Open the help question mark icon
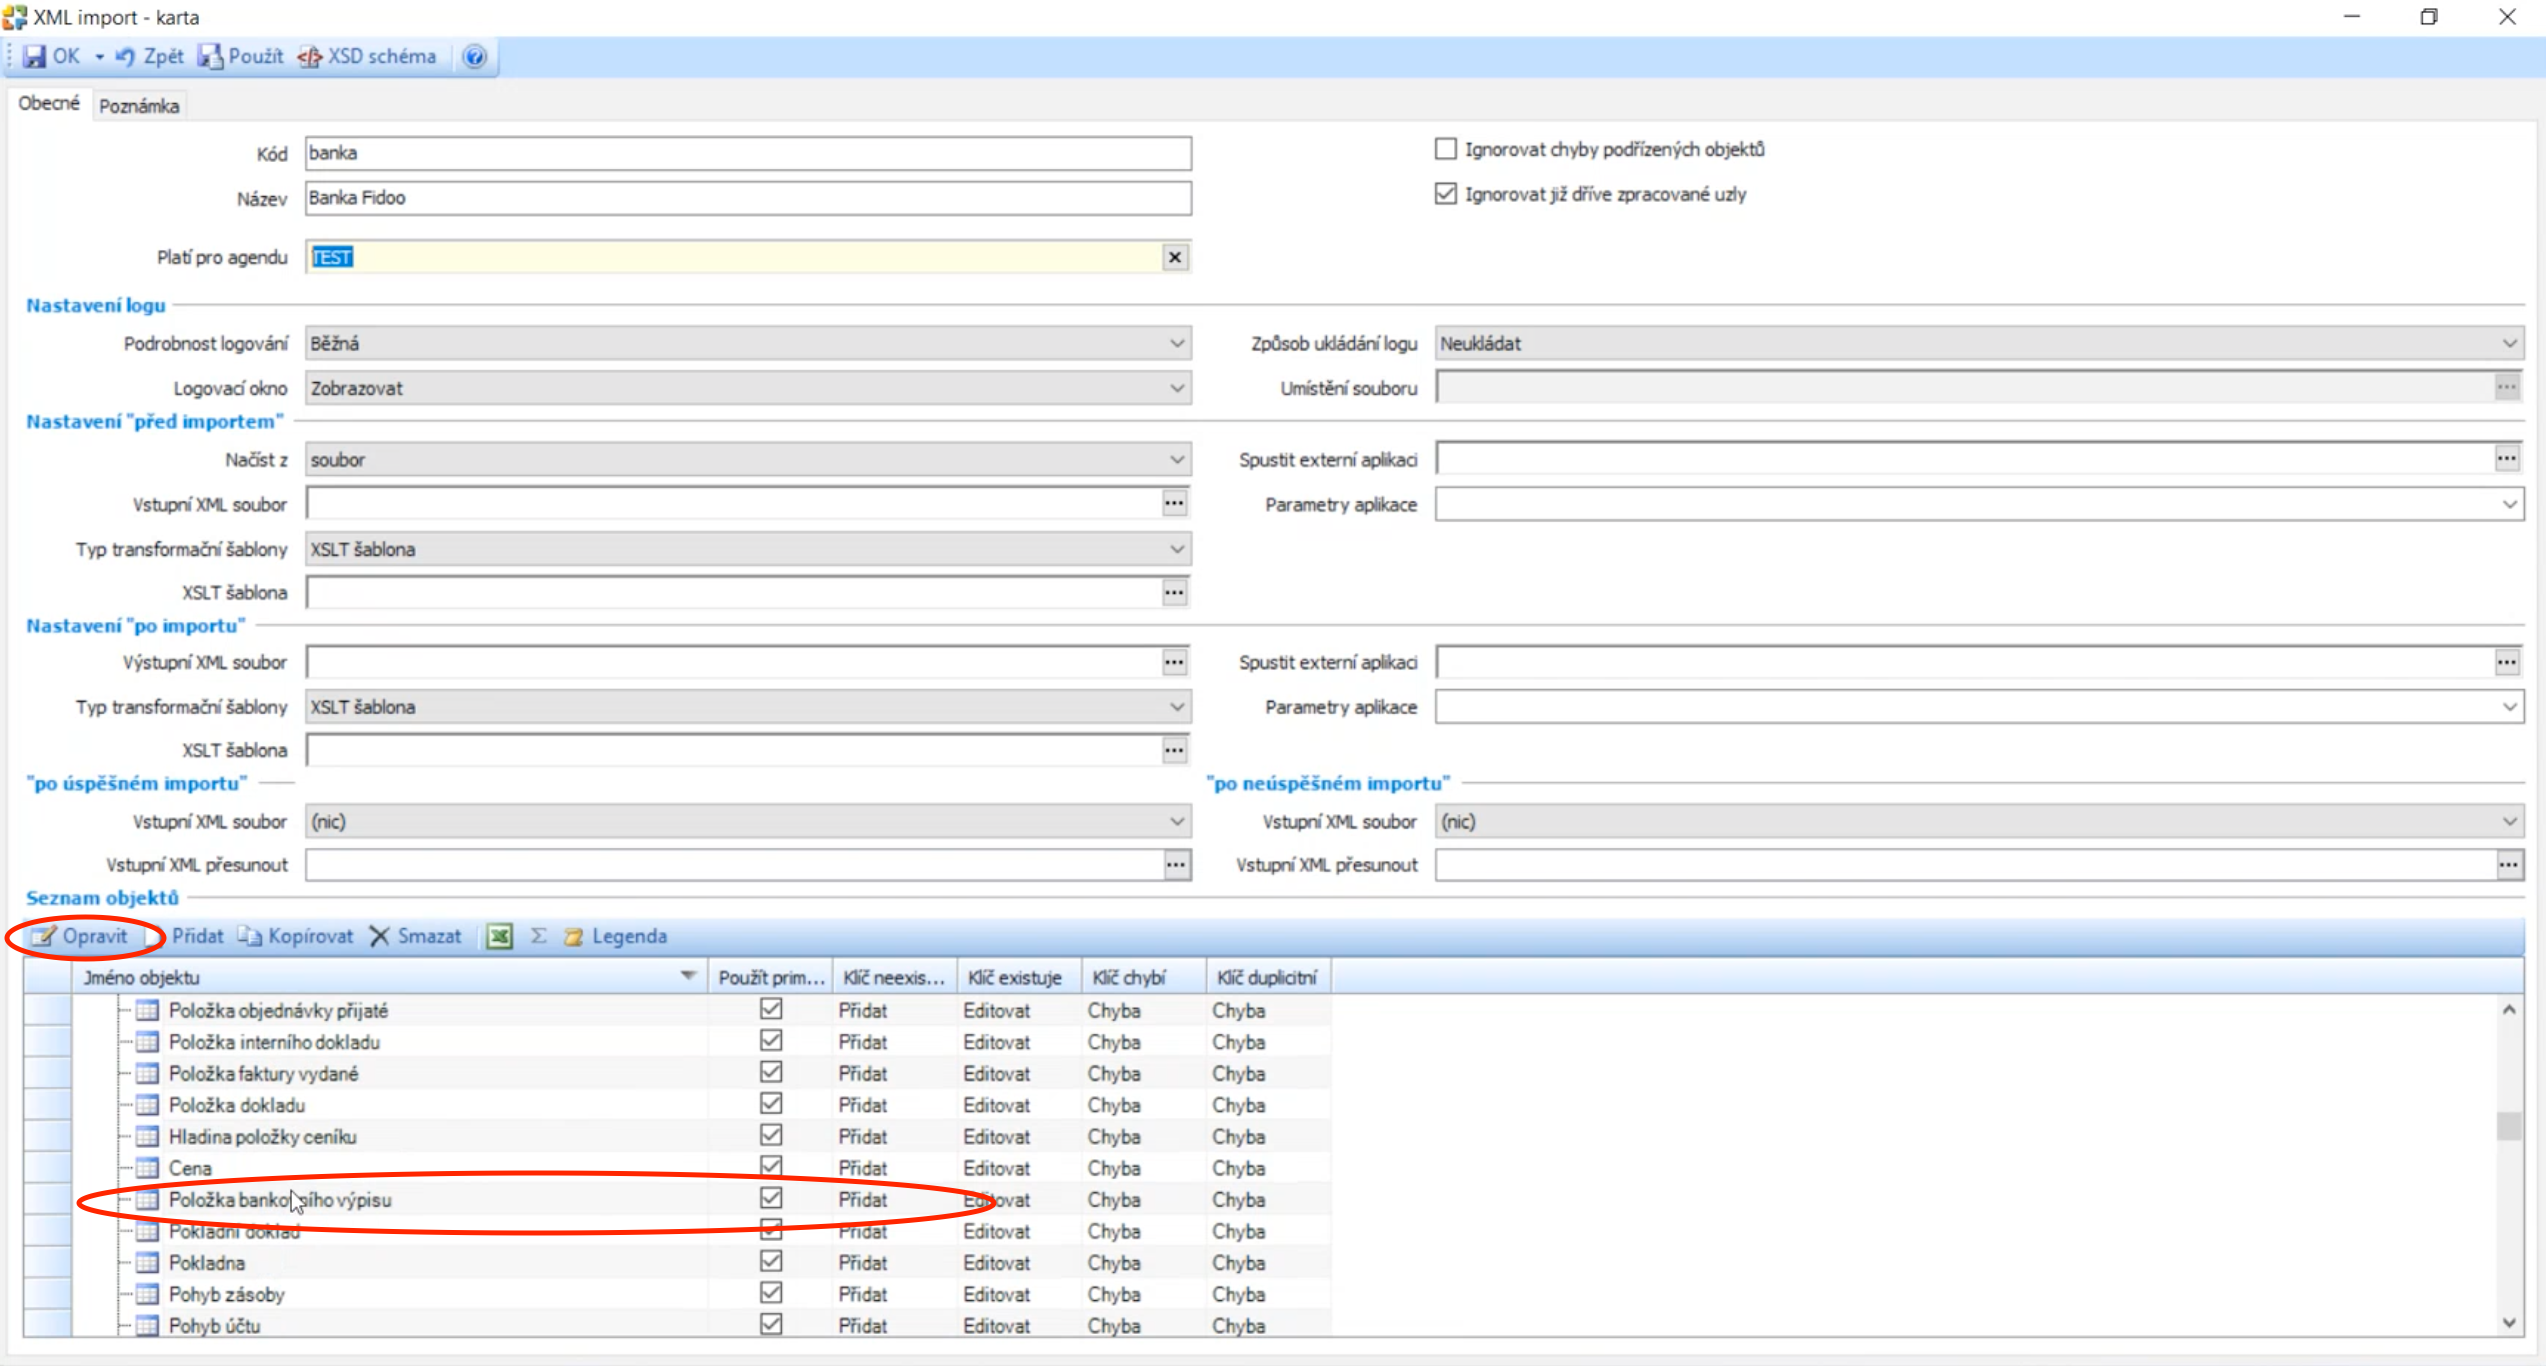Viewport: 2546px width, 1366px height. coord(475,57)
